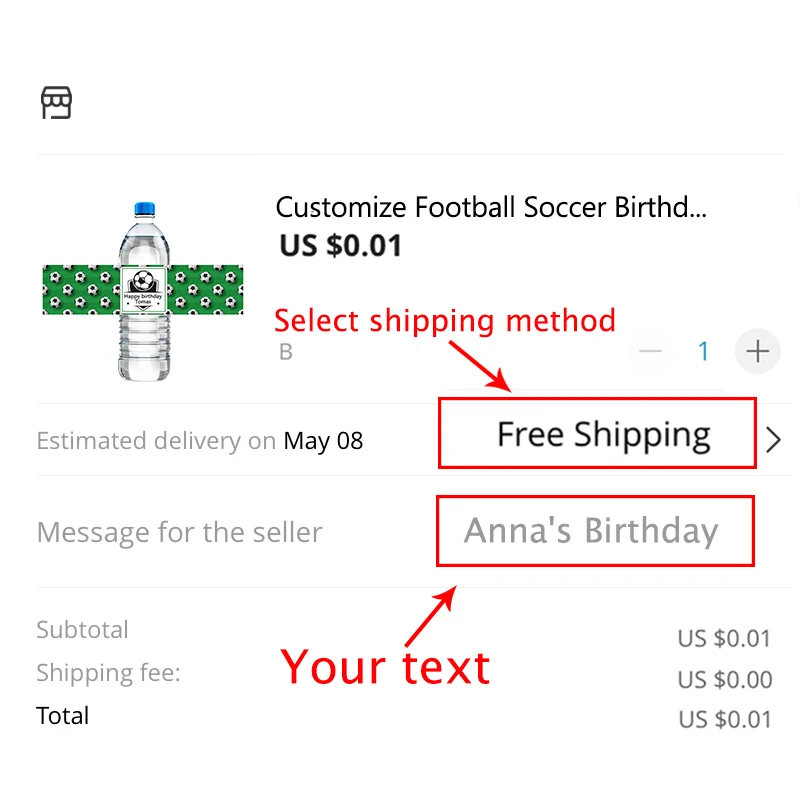800x800 pixels.
Task: Click the quantity number 1
Action: click(703, 351)
